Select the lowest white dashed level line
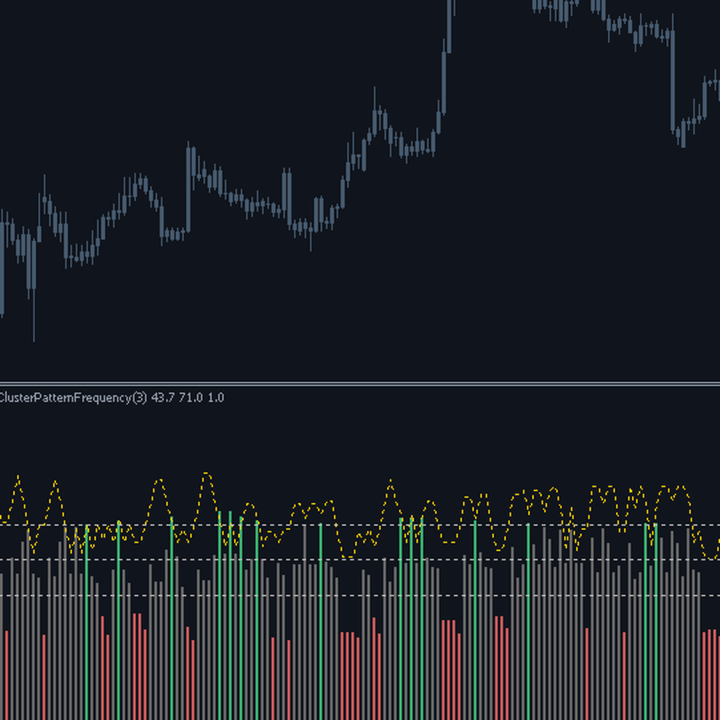 [x=360, y=596]
